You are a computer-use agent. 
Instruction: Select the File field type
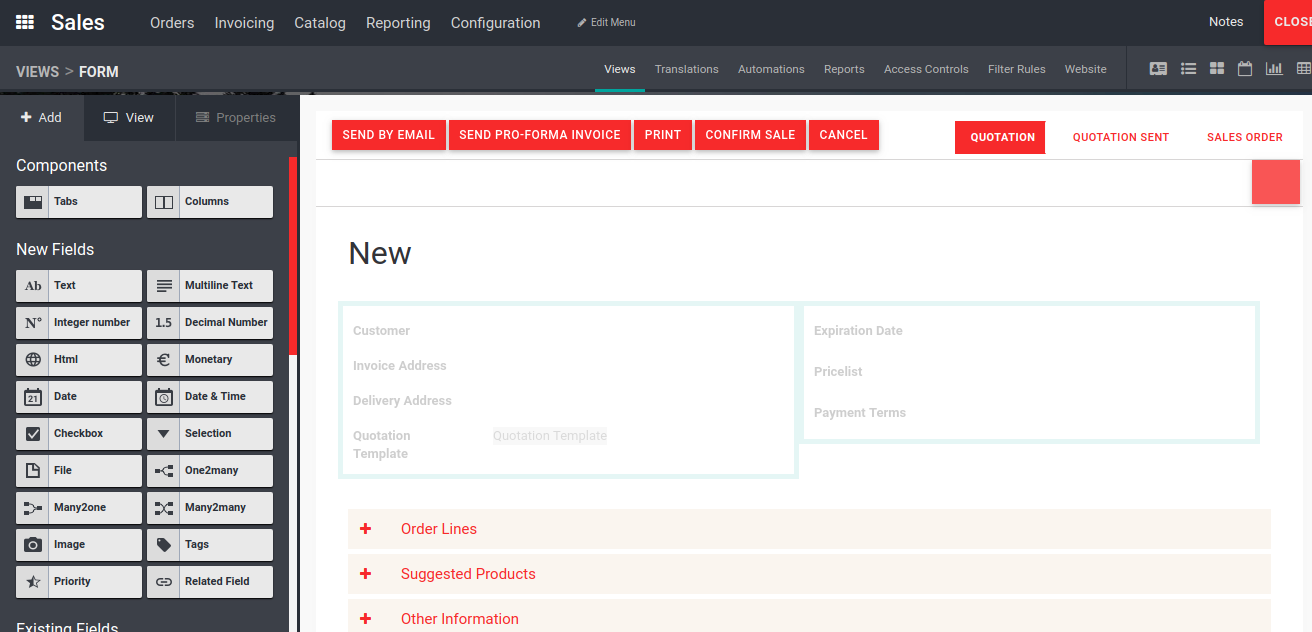coord(79,471)
